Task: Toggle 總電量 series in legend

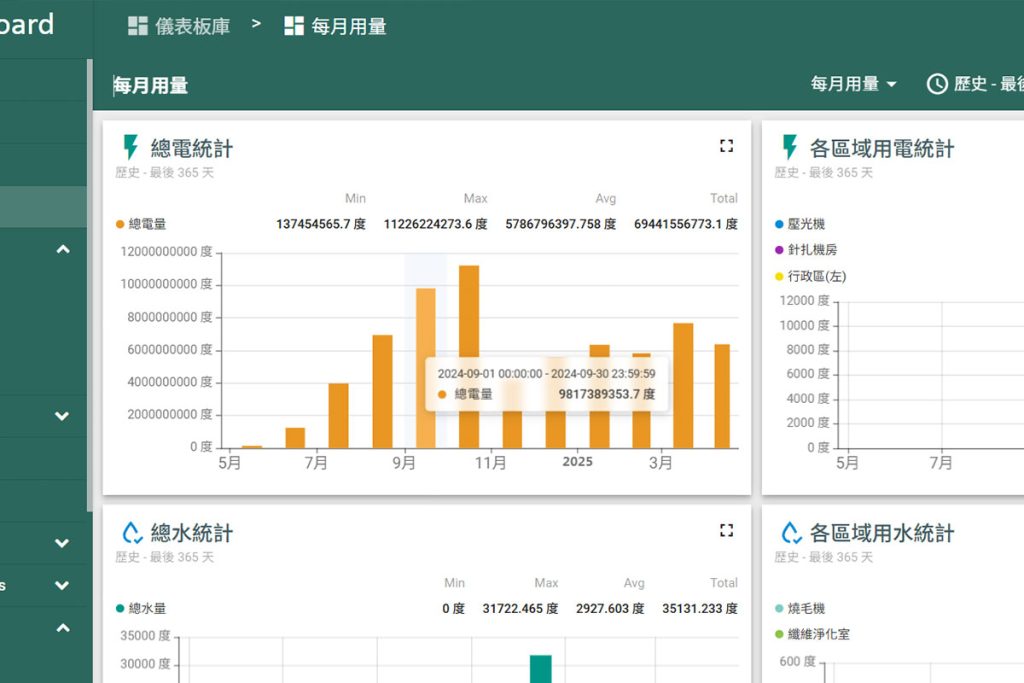Action: coord(147,225)
